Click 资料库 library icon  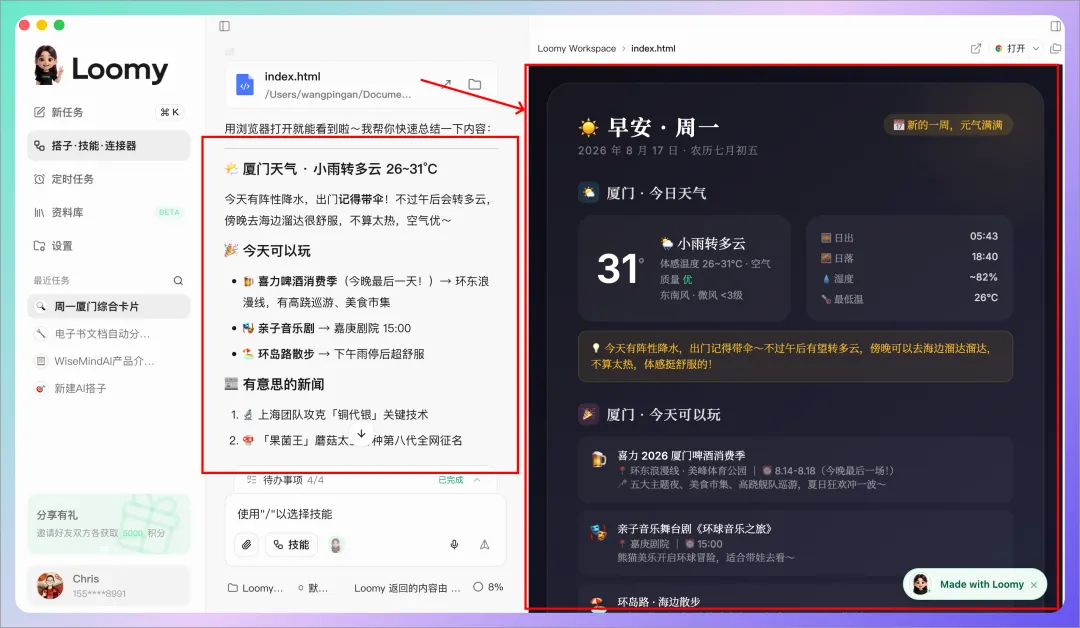click(x=39, y=212)
